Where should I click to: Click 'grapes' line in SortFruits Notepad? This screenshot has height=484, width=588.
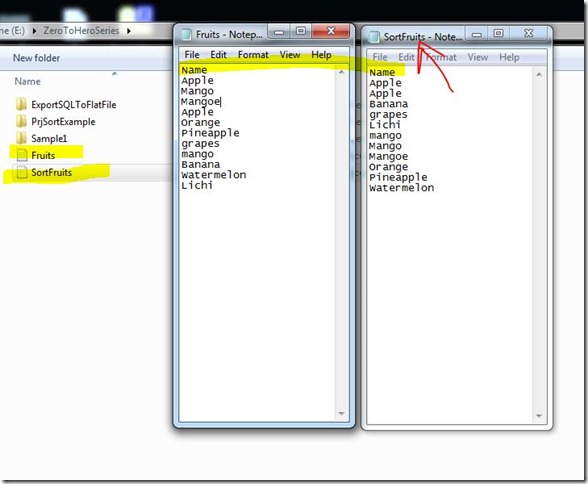(388, 114)
